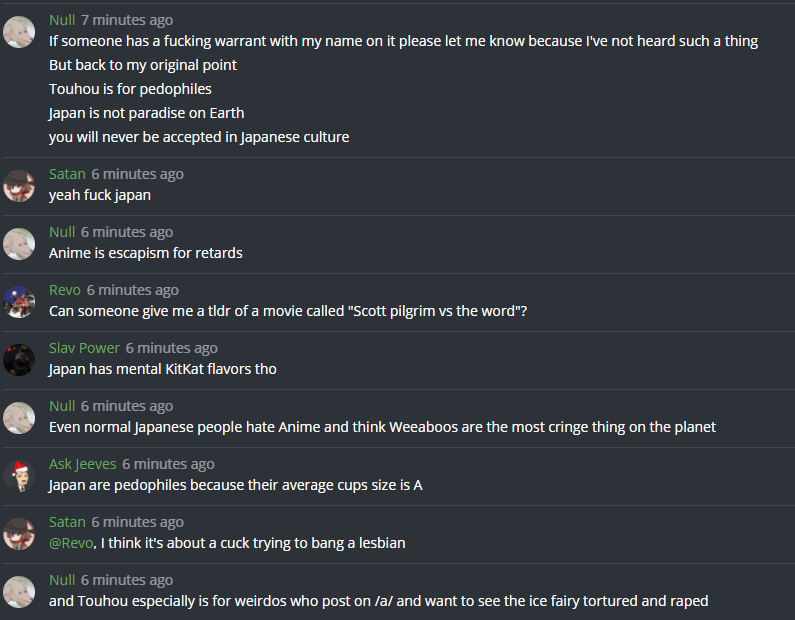
Task: Click Satan's username above the @Revo reply
Action: [x=67, y=522]
